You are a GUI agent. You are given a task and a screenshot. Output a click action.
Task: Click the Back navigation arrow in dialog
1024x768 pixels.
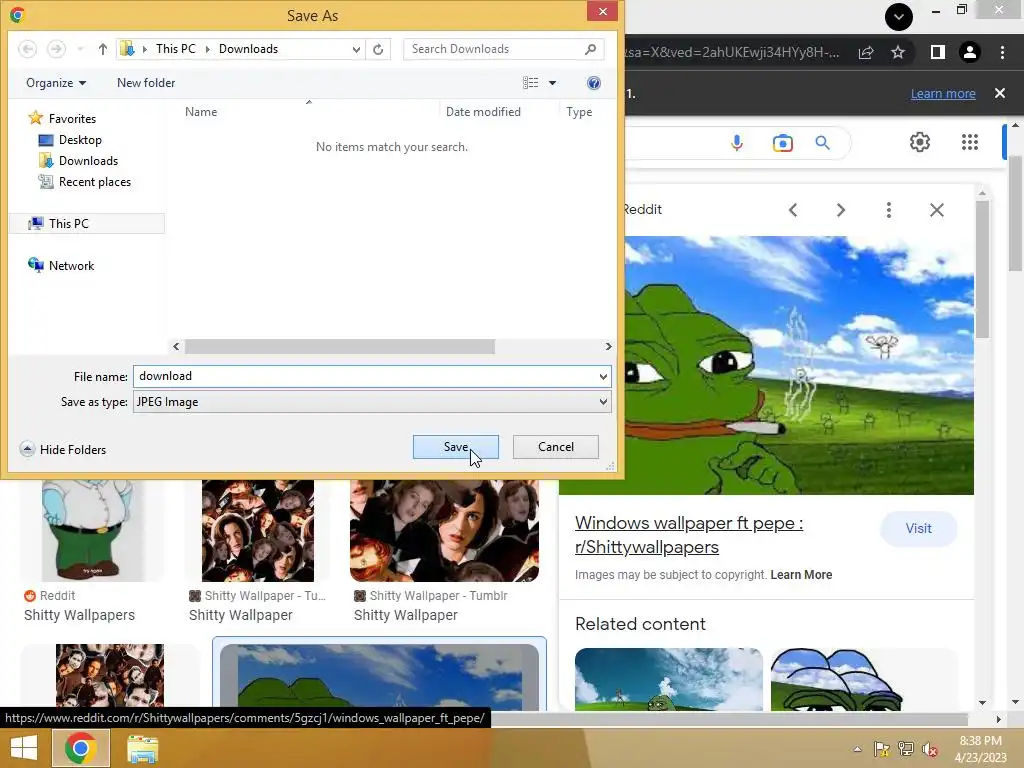(27, 49)
